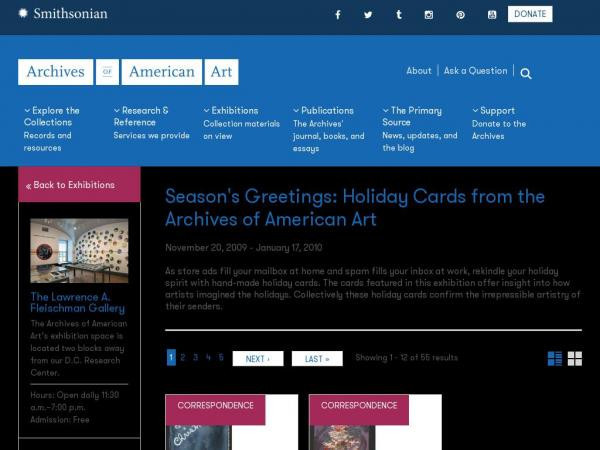Viewport: 600px width, 450px height.
Task: Expand the Publications menu
Action: click(x=323, y=111)
